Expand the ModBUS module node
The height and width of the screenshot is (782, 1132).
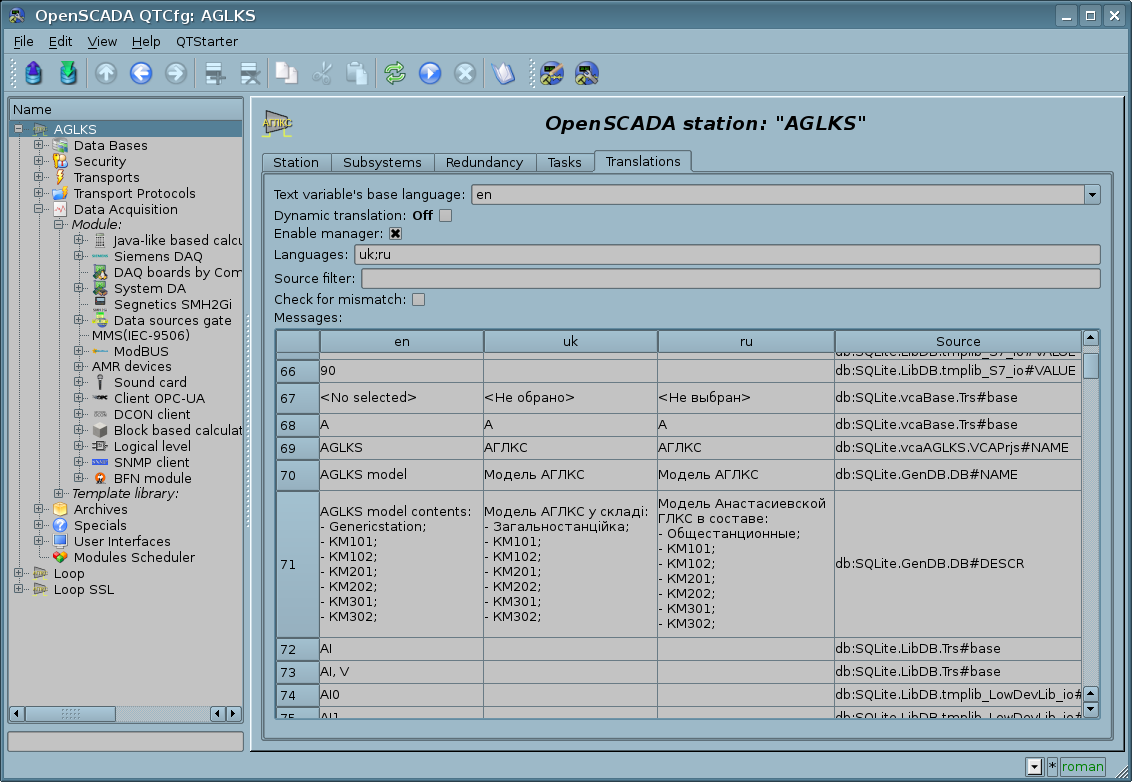point(79,350)
